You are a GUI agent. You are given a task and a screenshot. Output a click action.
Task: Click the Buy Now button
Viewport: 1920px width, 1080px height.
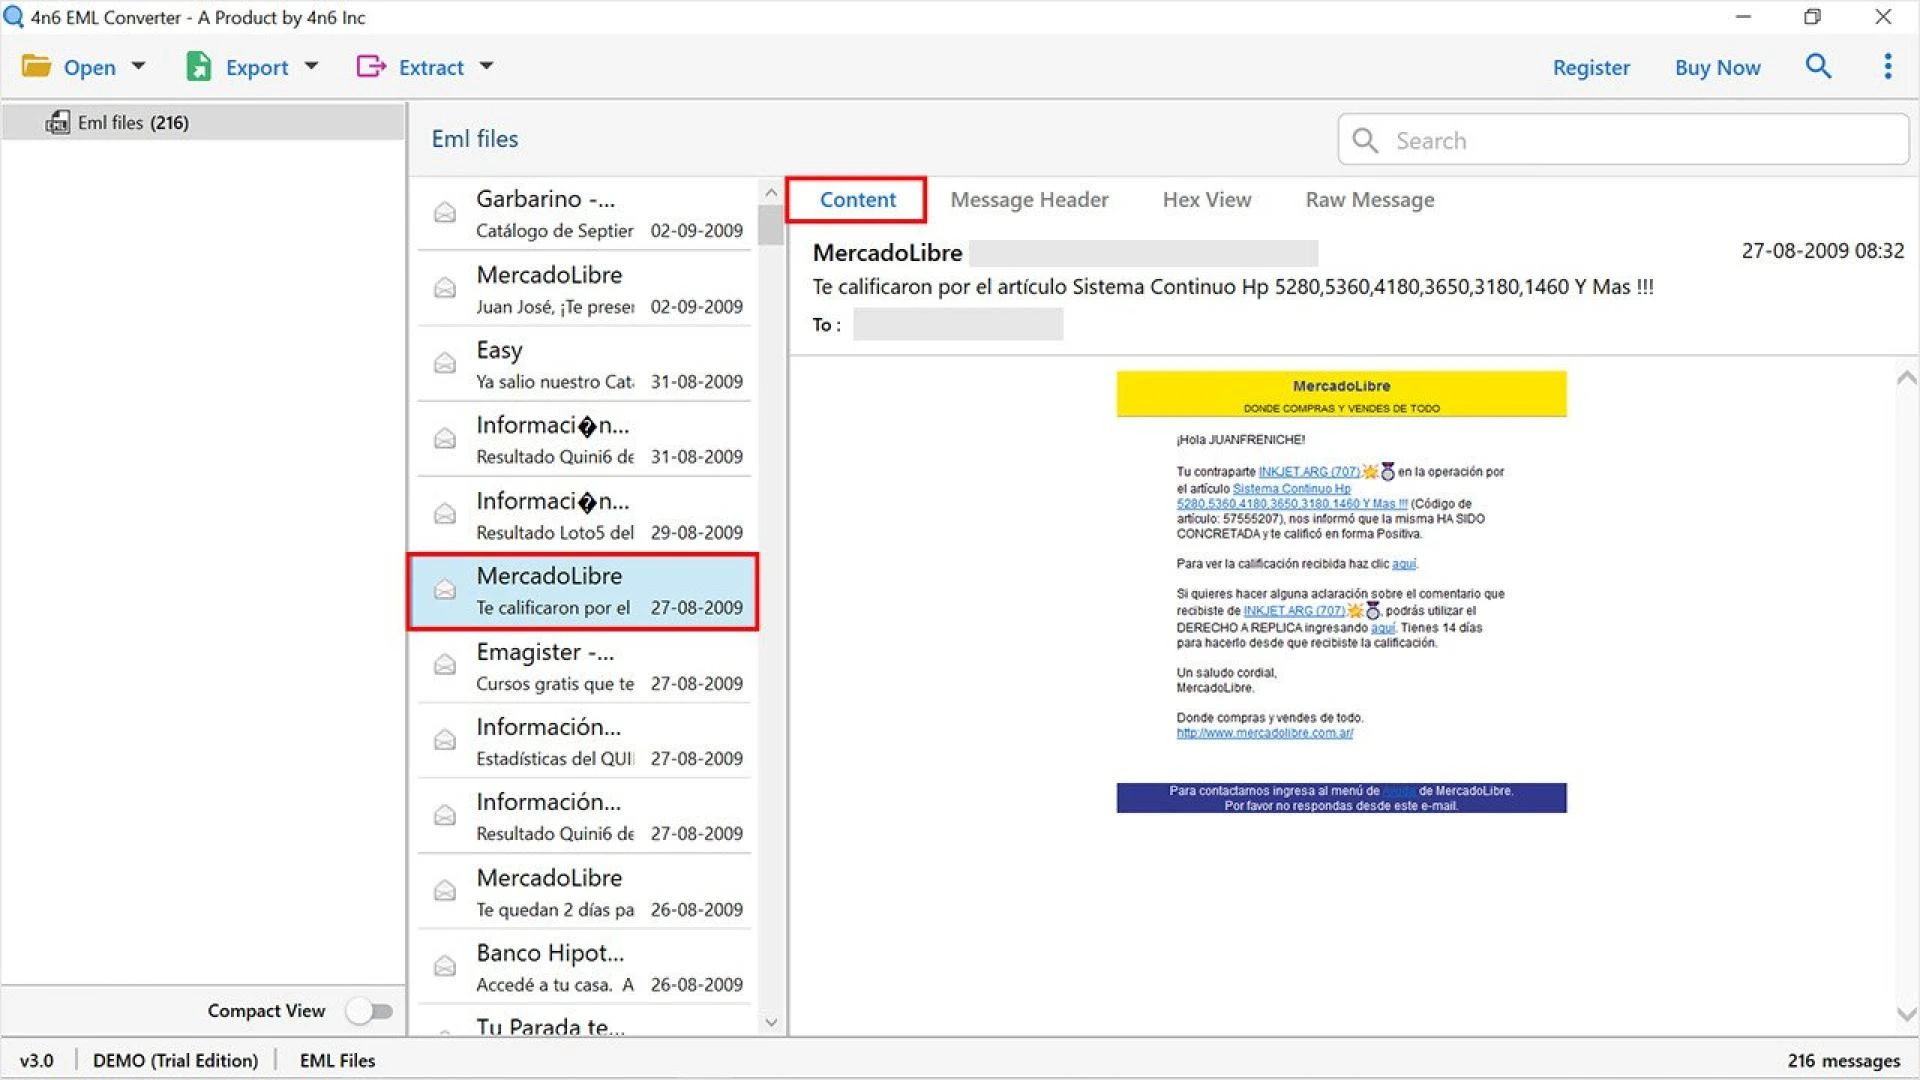1717,67
